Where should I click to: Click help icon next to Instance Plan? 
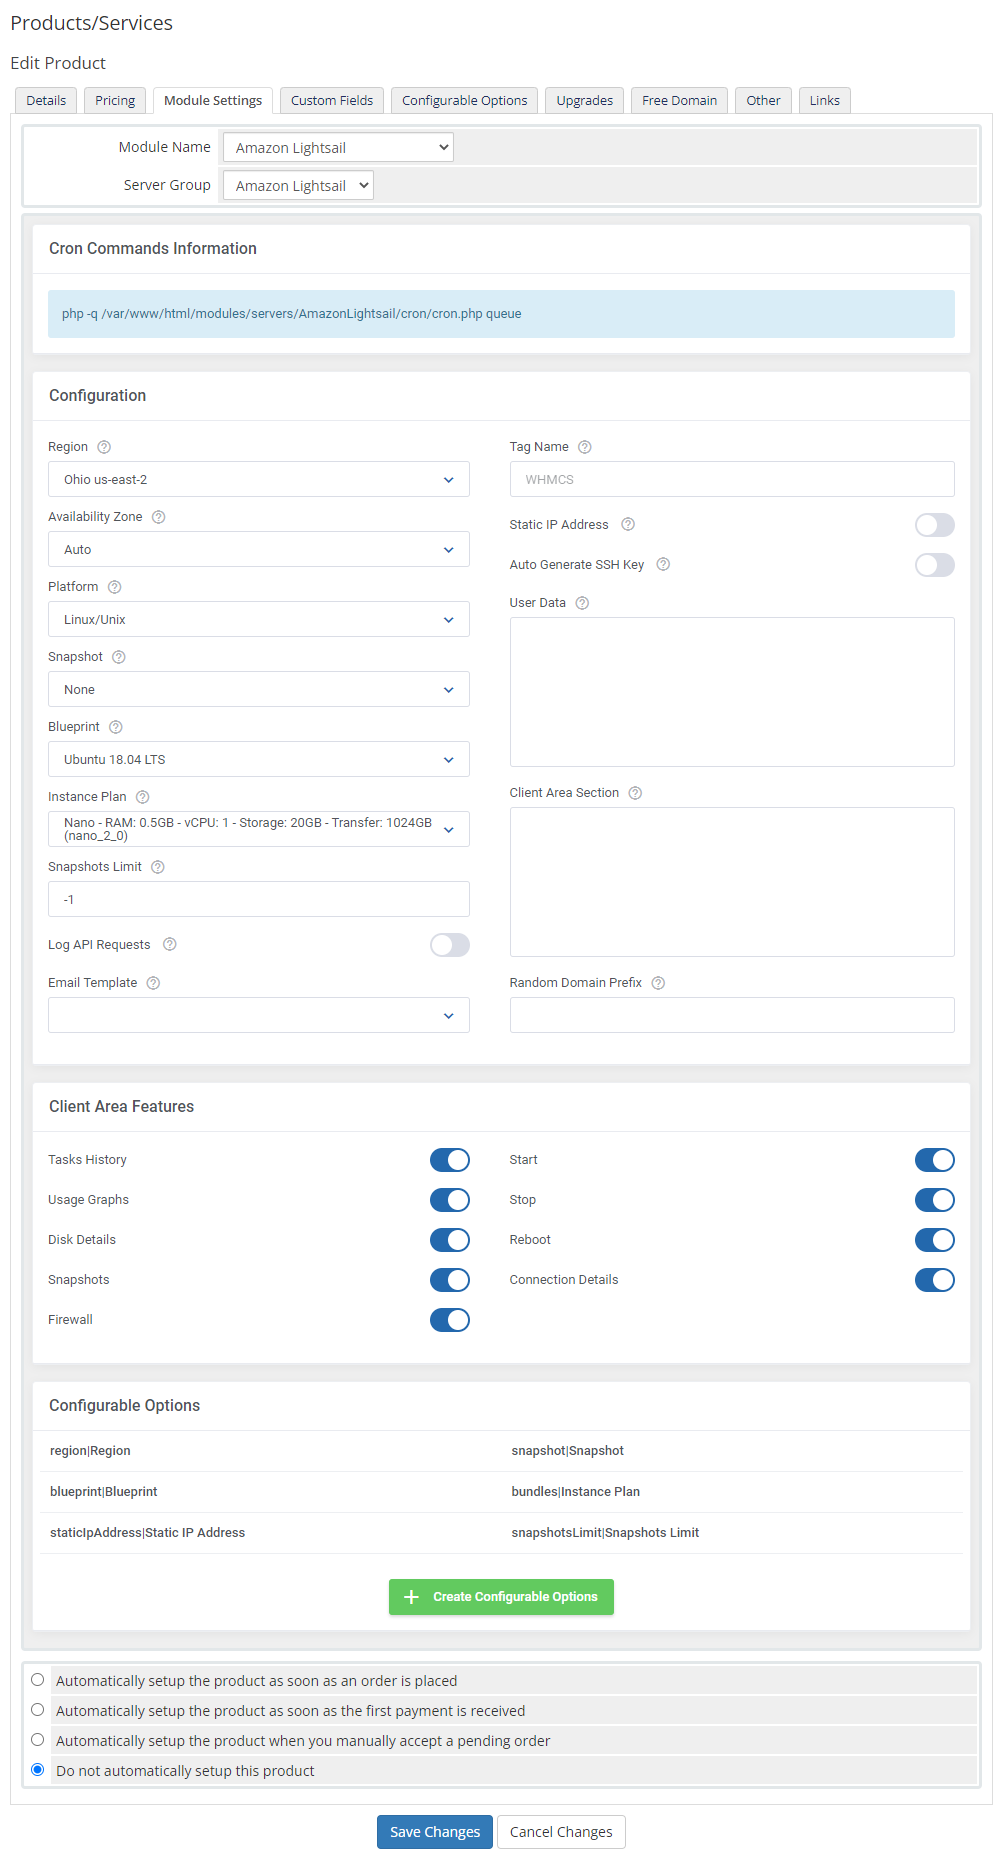[x=142, y=797]
